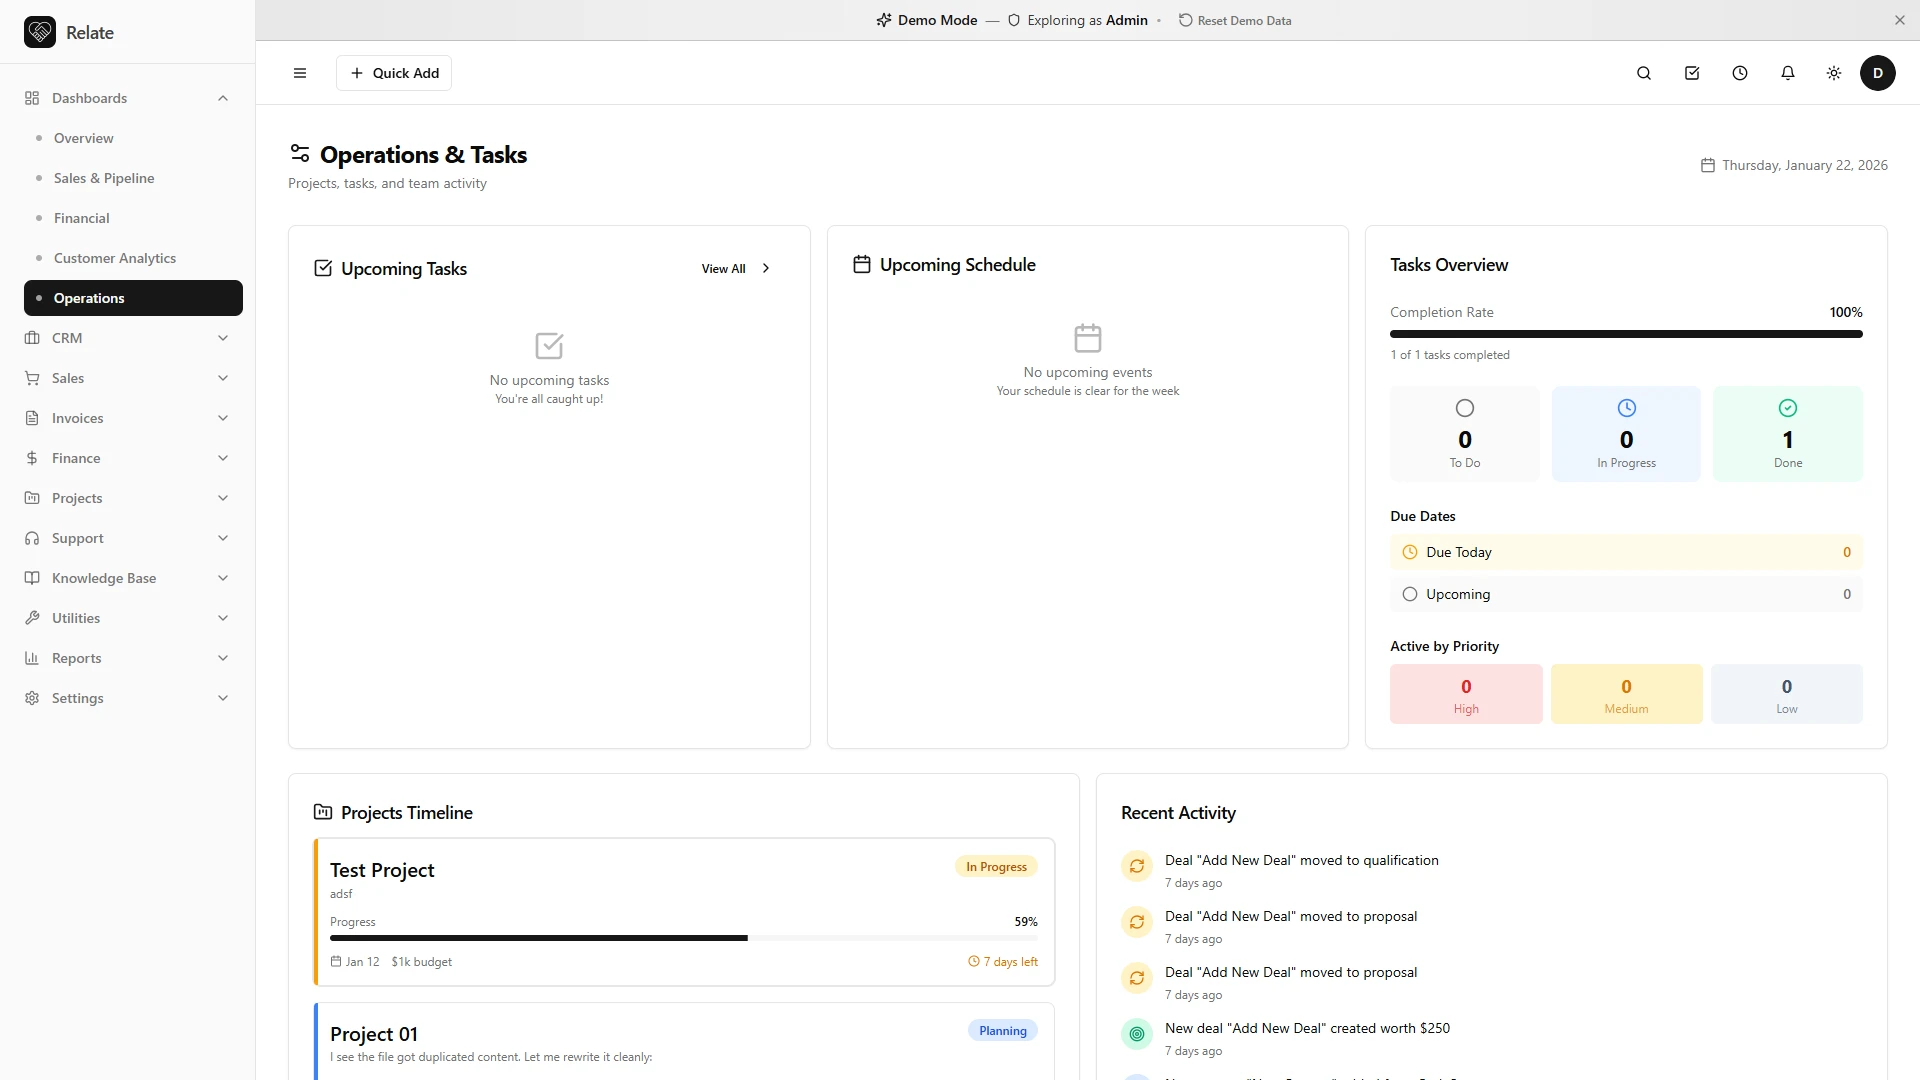The width and height of the screenshot is (1920, 1080).
Task: Select the Operations dashboard item
Action: point(133,298)
